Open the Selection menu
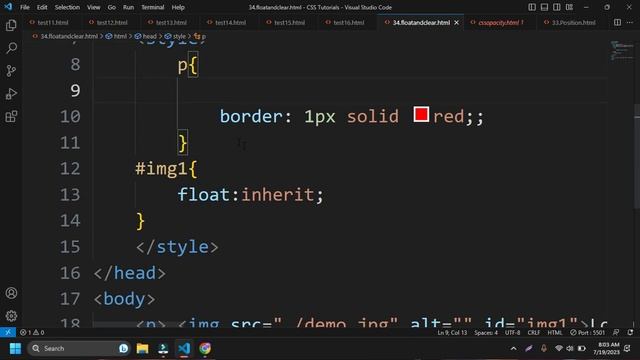640x360 pixels. [67, 7]
